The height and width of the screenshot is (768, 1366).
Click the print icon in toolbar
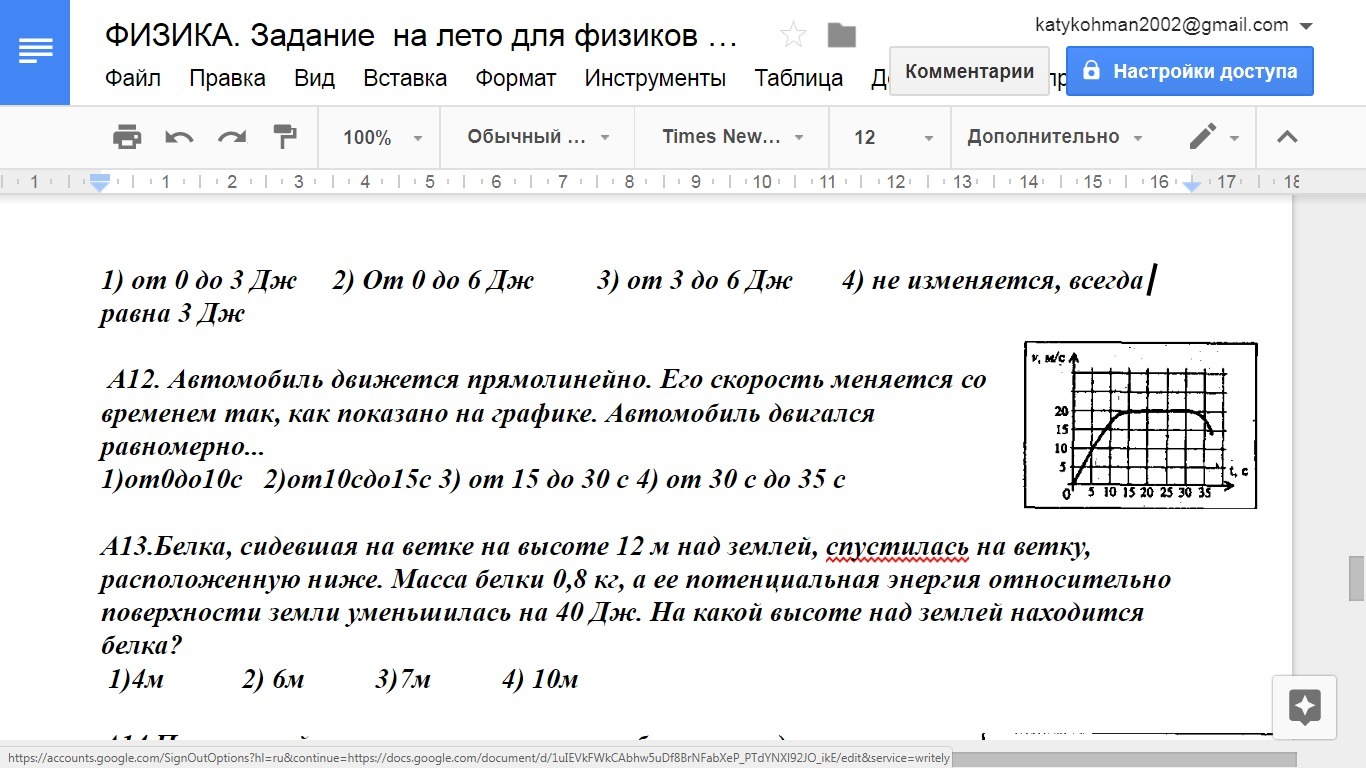[x=127, y=137]
